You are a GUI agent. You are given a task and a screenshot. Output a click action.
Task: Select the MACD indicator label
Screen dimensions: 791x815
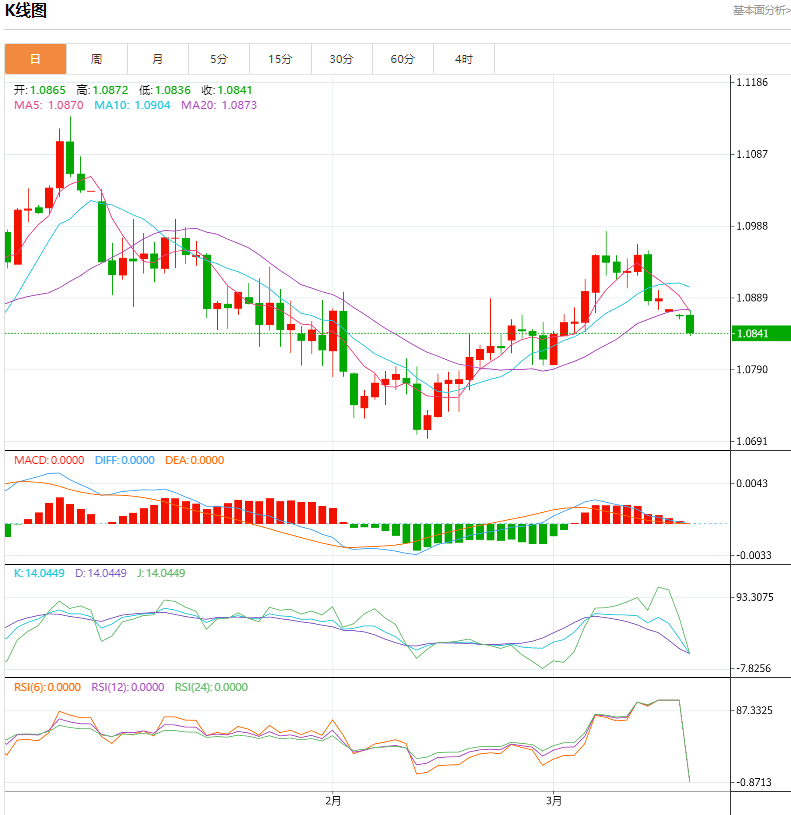click(49, 460)
